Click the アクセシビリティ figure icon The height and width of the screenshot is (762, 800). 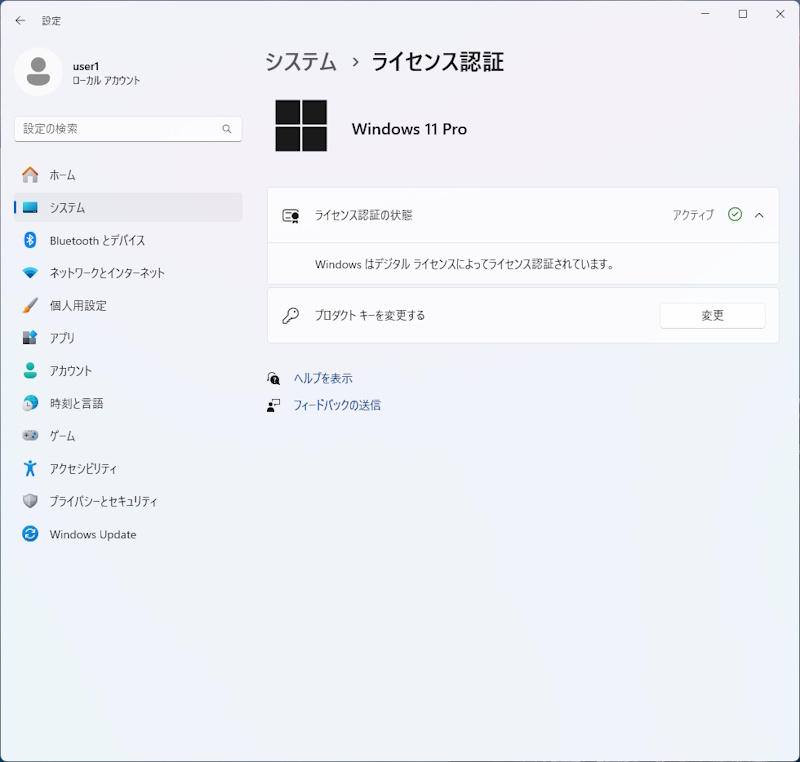[30, 468]
